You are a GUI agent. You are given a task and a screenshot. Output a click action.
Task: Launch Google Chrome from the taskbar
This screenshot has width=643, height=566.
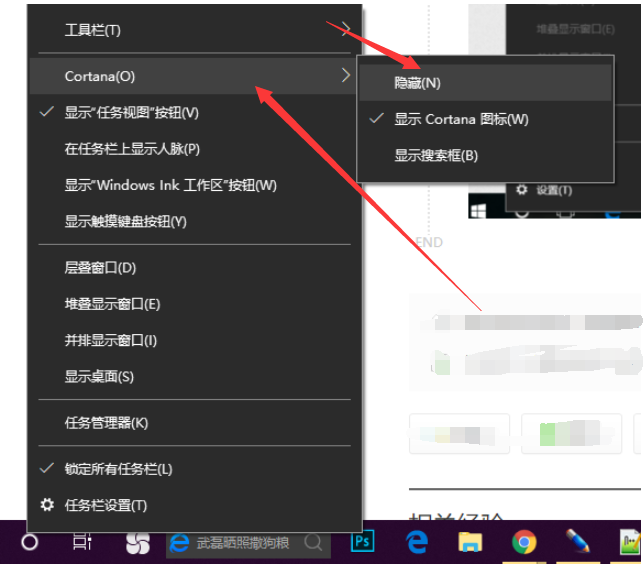pyautogui.click(x=523, y=542)
